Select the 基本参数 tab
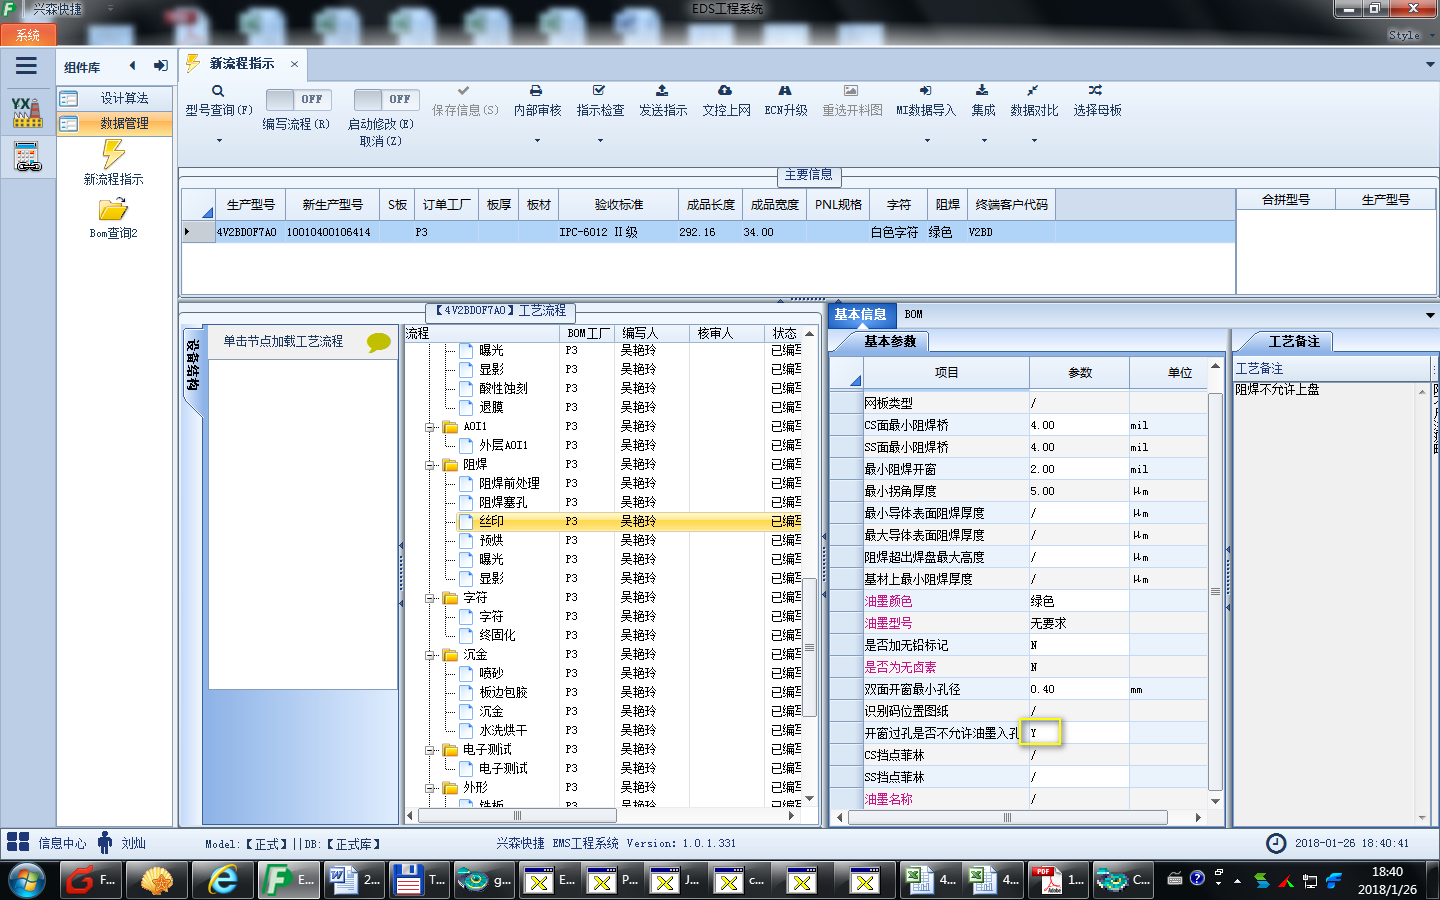Screen dimensions: 1440x900 click(x=889, y=341)
